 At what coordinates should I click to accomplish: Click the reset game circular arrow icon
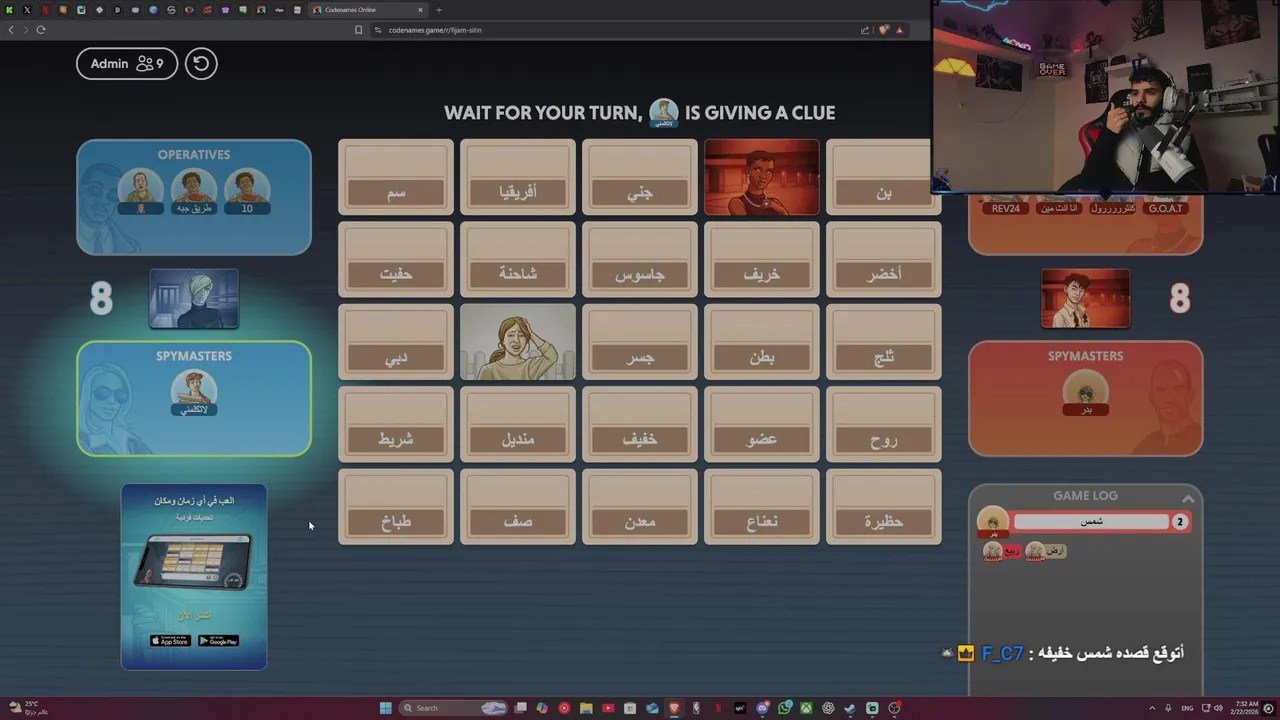tap(201, 64)
